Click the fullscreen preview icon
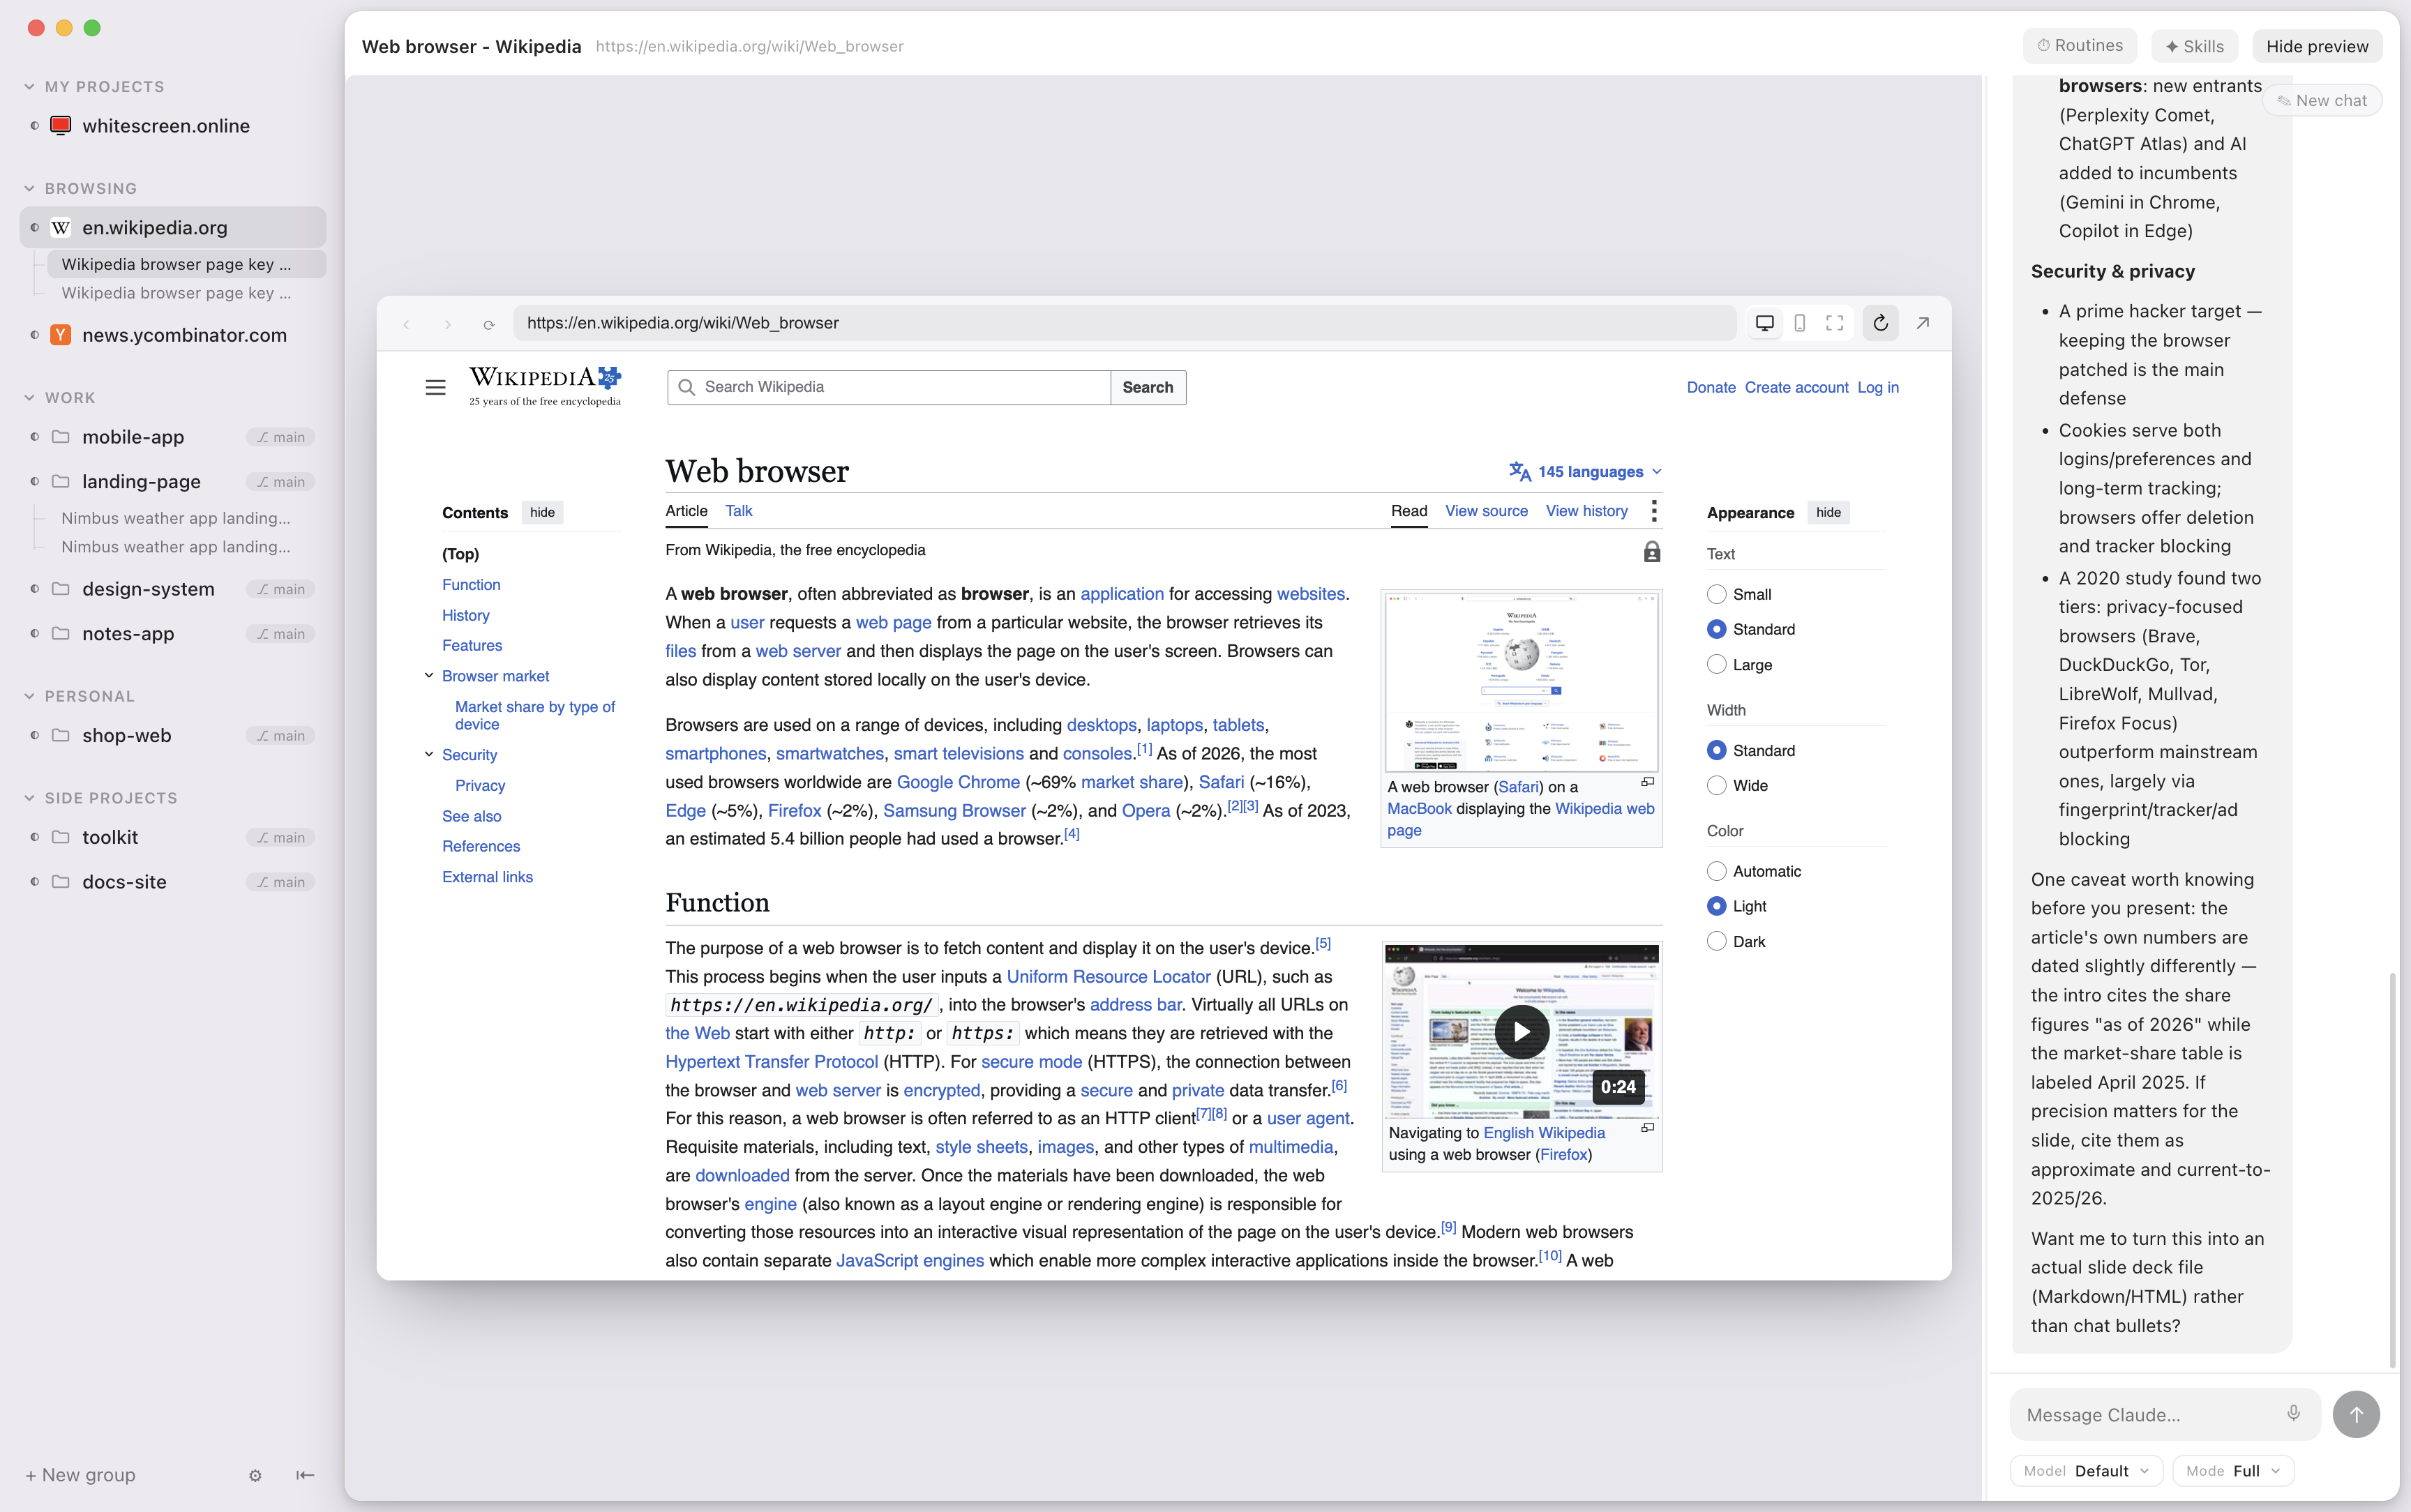The height and width of the screenshot is (1512, 2411). 1835,323
